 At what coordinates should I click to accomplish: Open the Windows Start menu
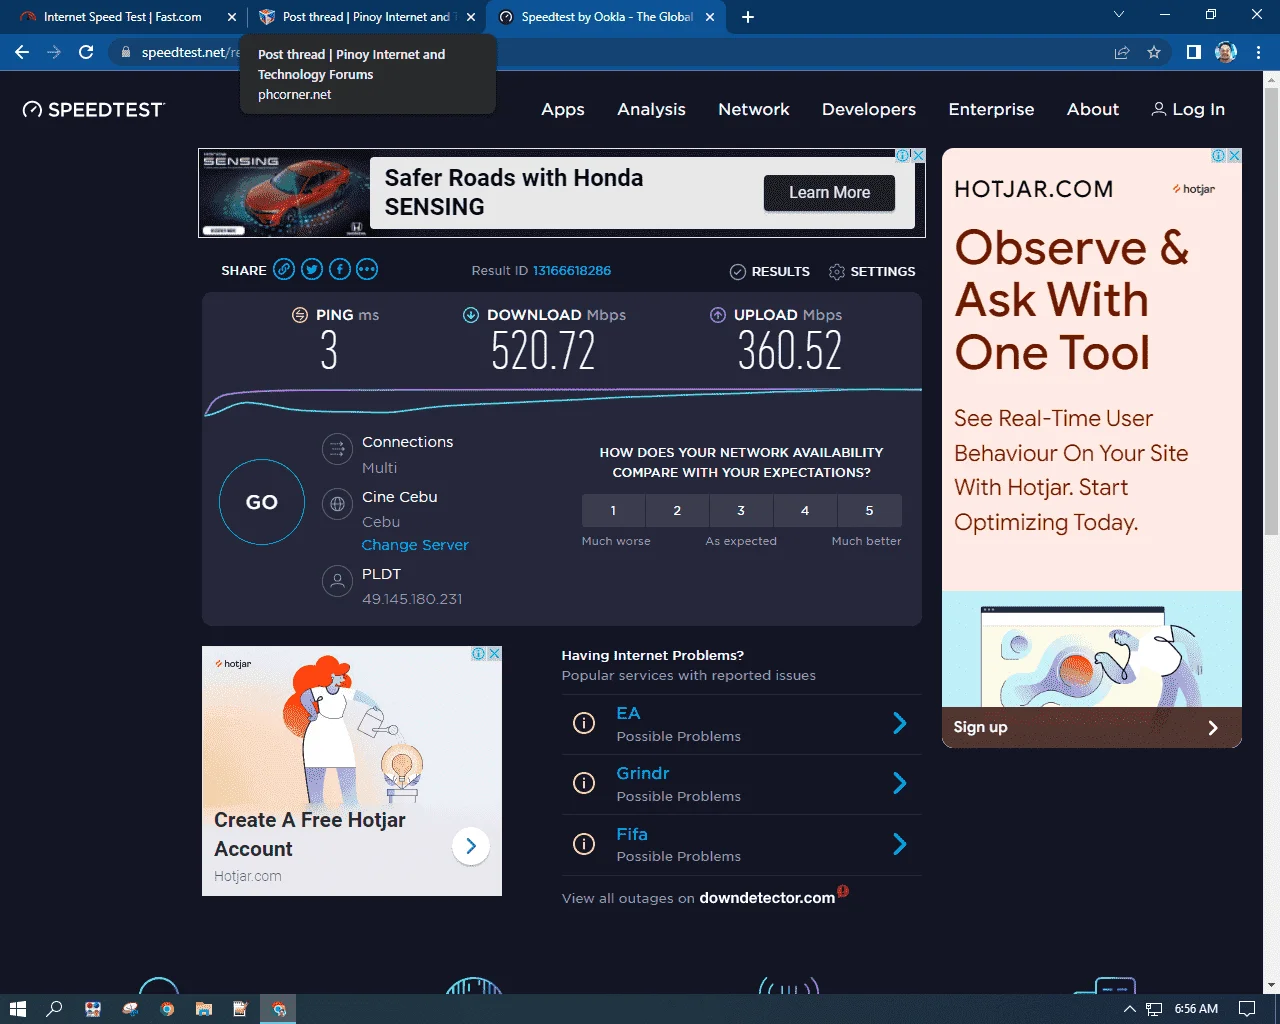point(17,1009)
